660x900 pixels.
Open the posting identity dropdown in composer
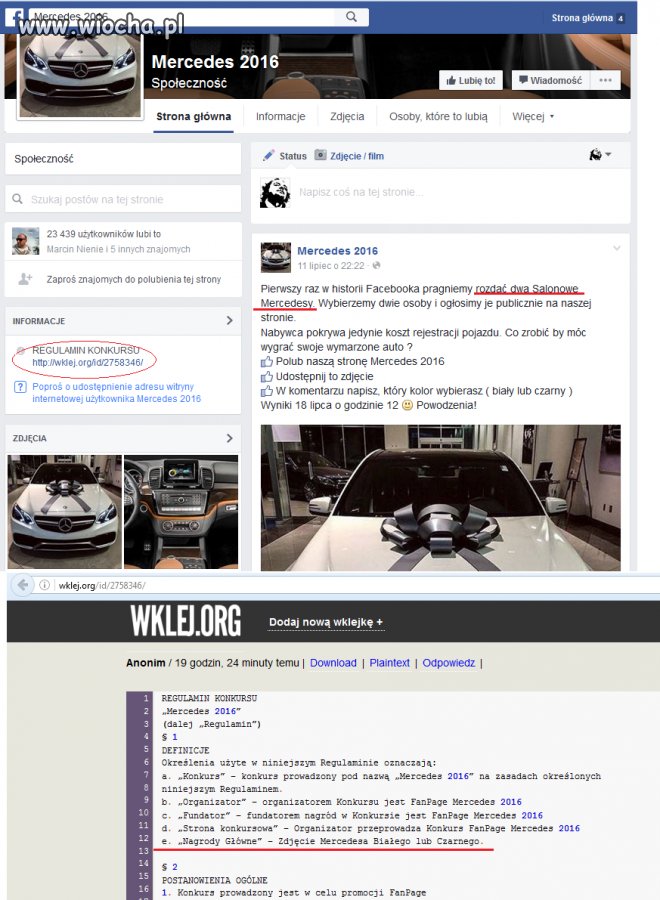[x=600, y=154]
